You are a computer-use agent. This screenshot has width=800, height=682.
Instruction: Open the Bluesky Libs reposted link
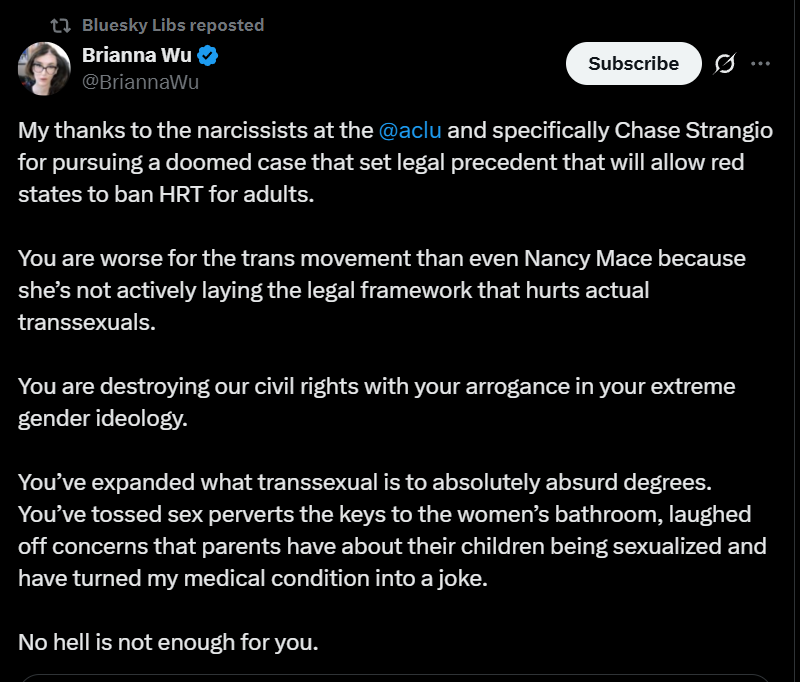(173, 25)
